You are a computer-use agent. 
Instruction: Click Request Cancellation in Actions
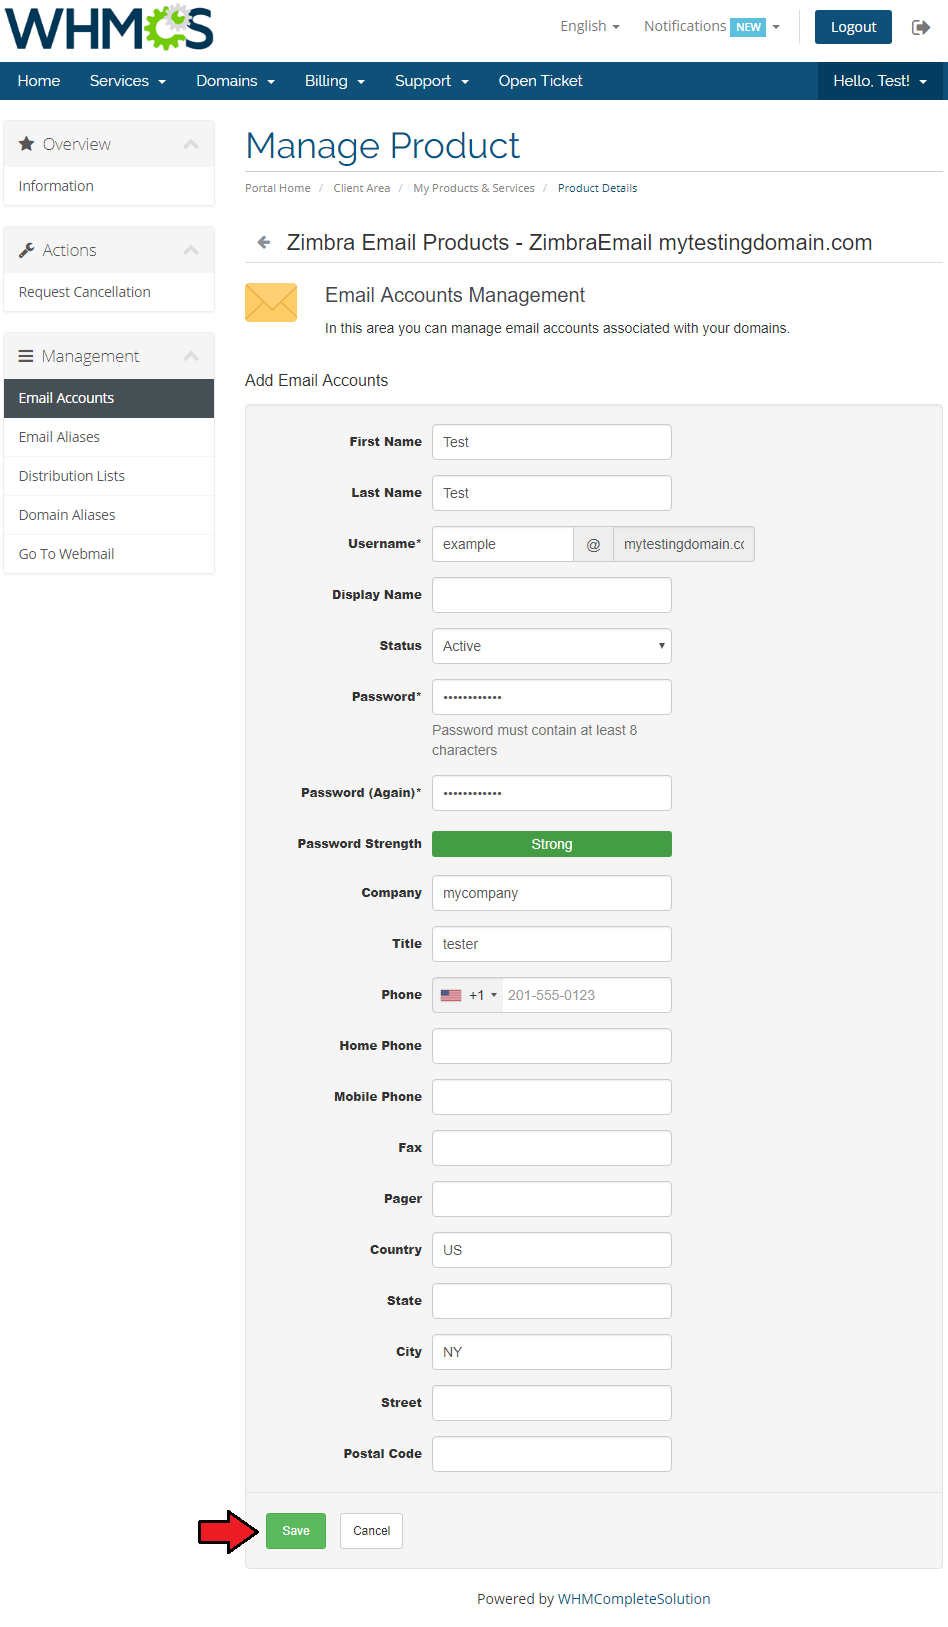tap(109, 292)
